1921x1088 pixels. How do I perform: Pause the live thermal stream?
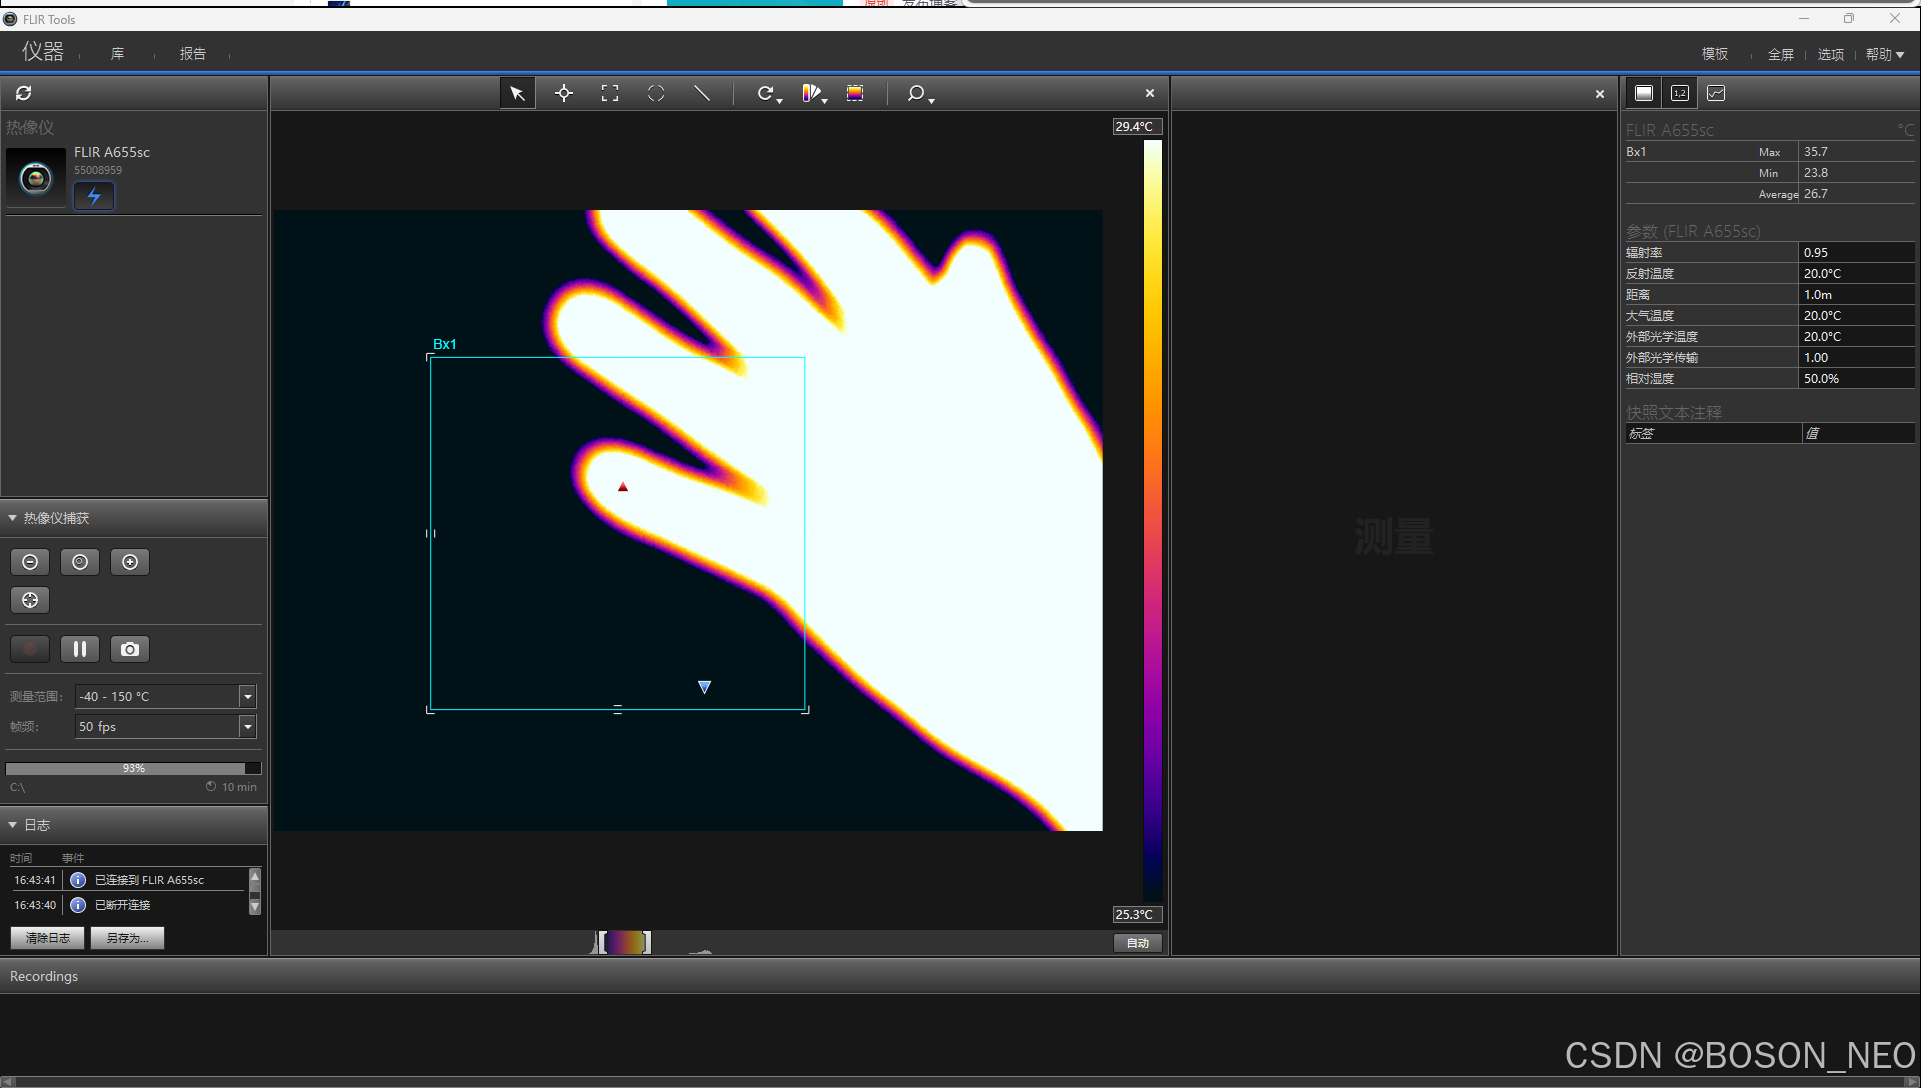point(80,649)
